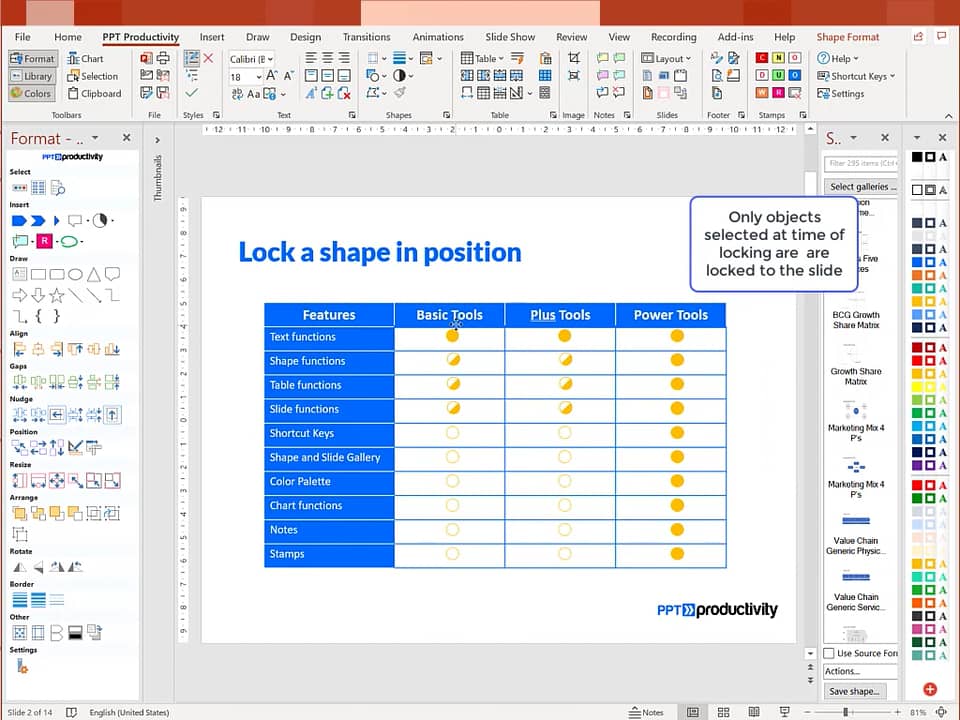The height and width of the screenshot is (720, 960).
Task: Click the Settings icon in Format toolbar
Action: (x=22, y=666)
